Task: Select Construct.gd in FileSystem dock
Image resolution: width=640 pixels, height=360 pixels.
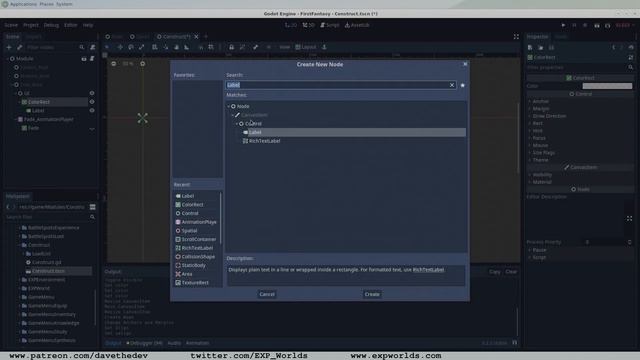Action: point(46,262)
